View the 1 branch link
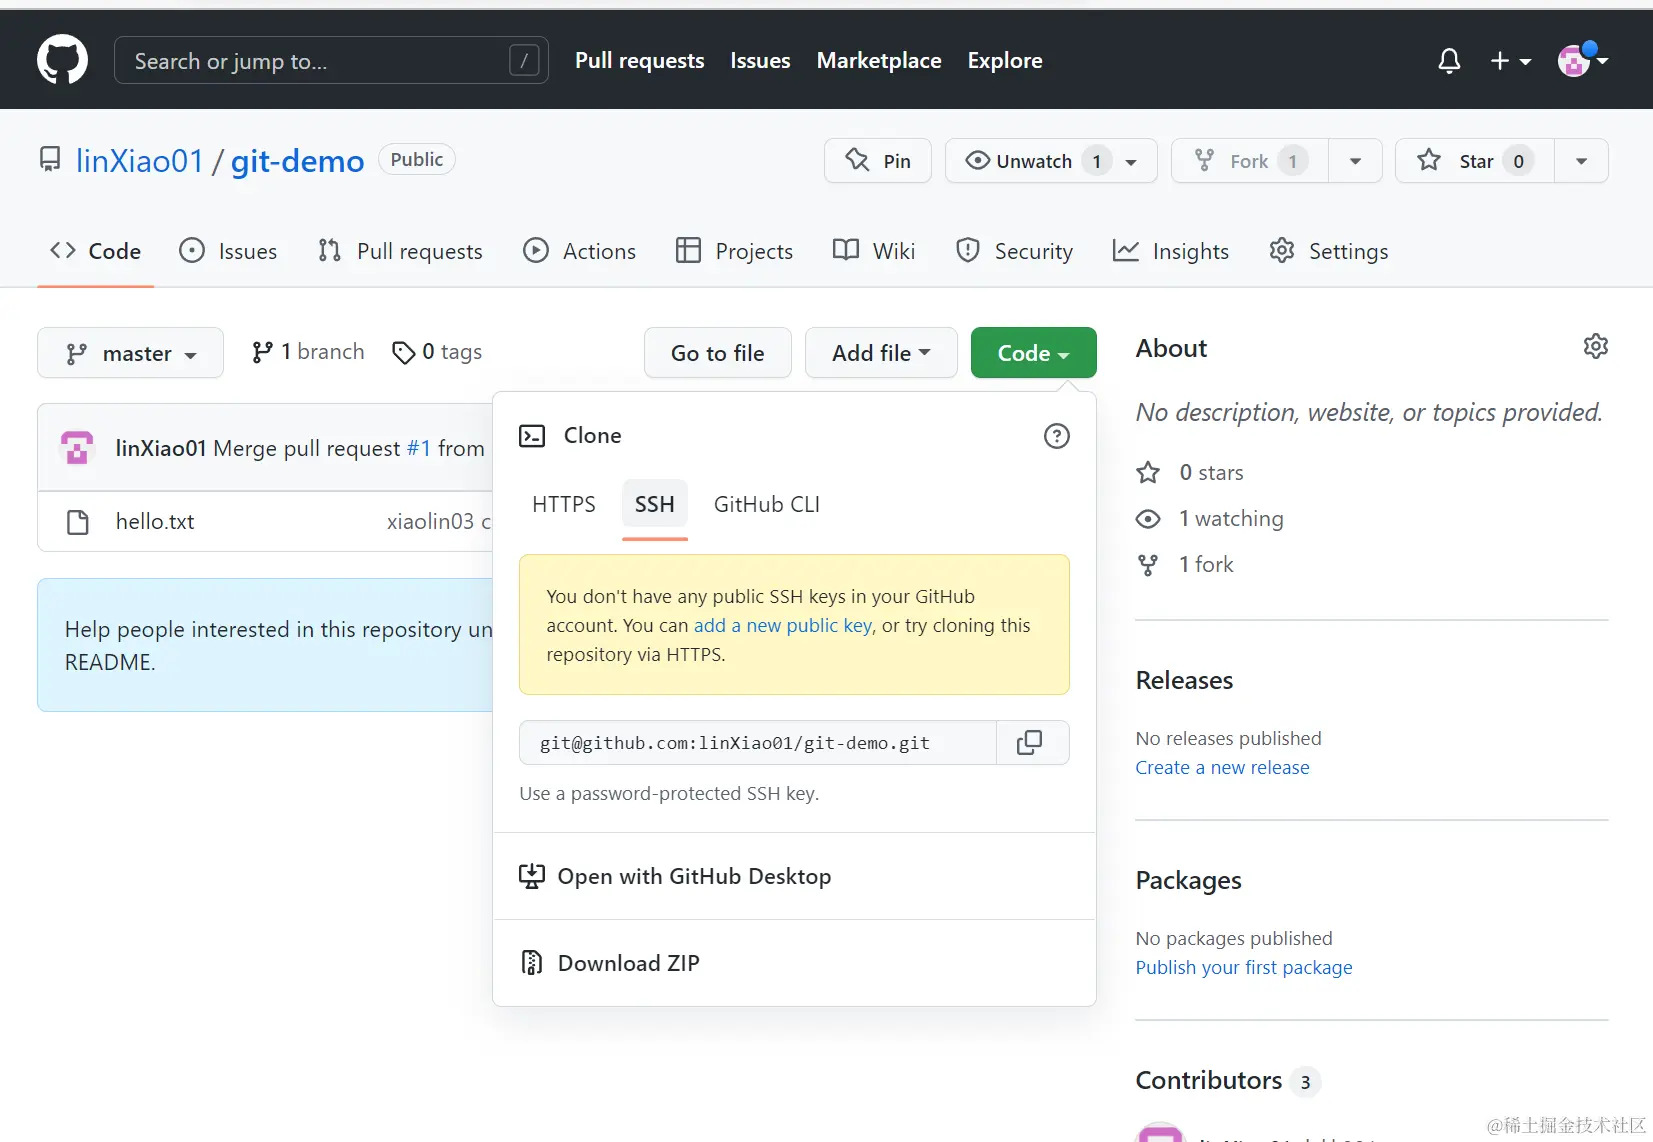 (x=308, y=352)
